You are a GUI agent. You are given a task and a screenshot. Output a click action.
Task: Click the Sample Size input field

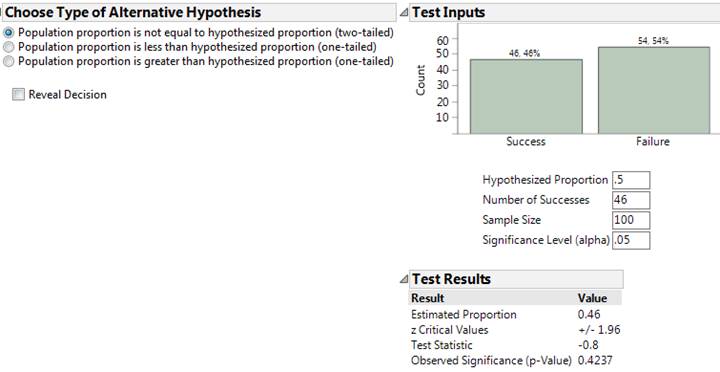pyautogui.click(x=631, y=220)
